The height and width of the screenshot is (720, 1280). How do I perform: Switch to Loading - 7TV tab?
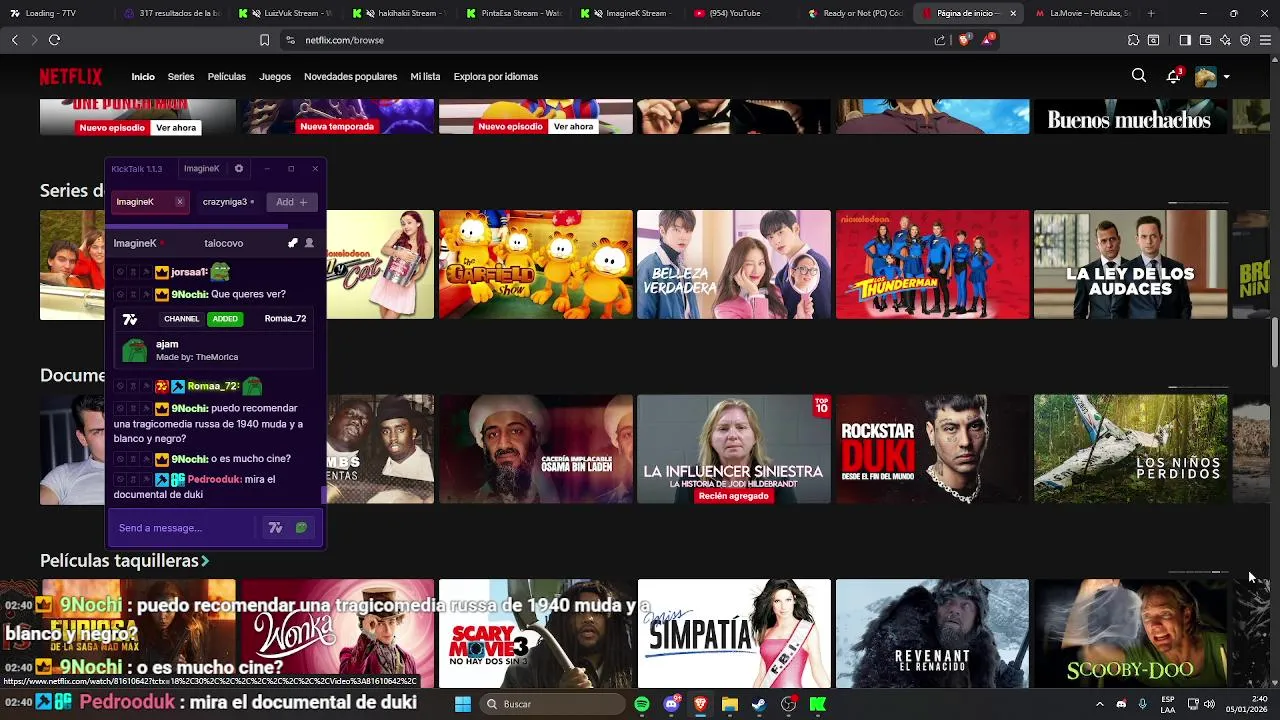(x=57, y=13)
